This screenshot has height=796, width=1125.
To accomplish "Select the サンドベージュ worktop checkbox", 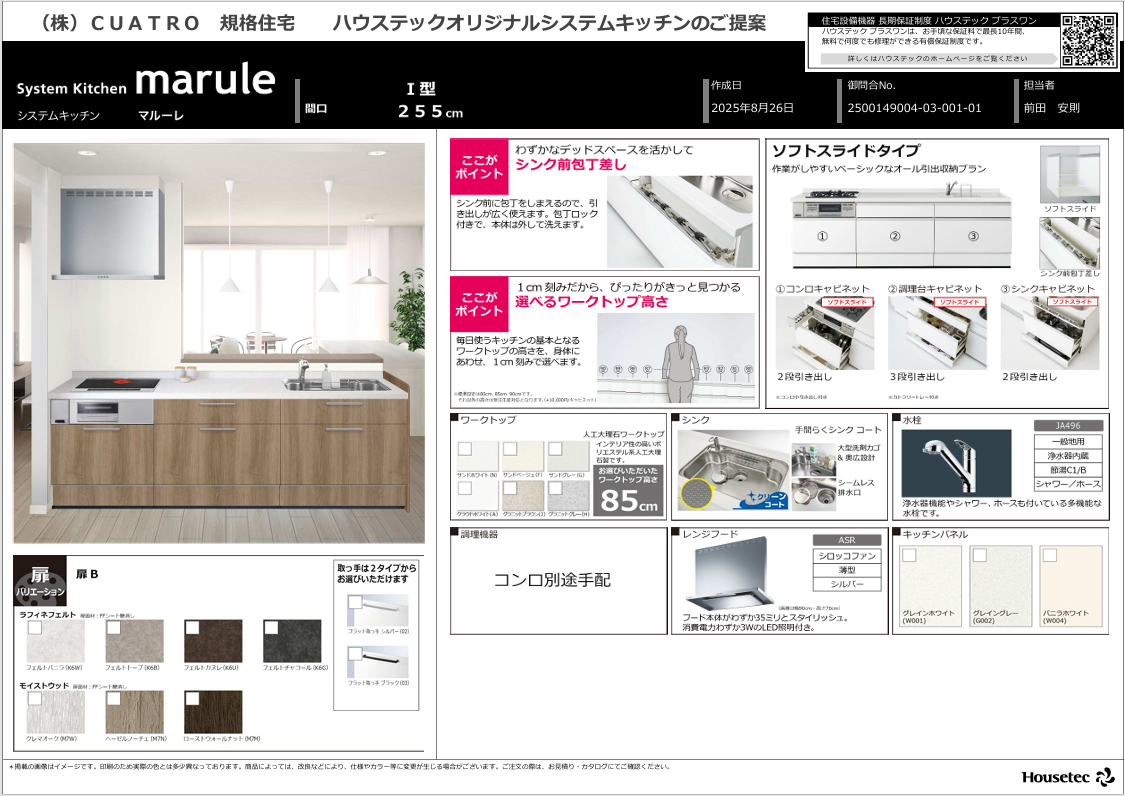I will pyautogui.click(x=511, y=449).
